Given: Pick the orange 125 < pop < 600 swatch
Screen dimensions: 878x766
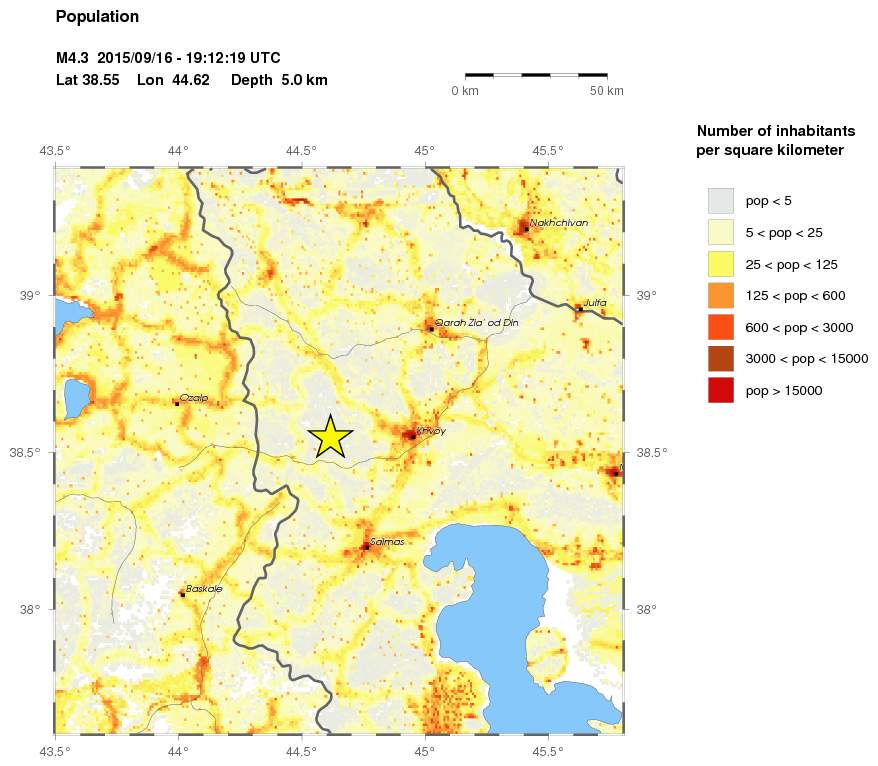Looking at the screenshot, I should coord(721,296).
